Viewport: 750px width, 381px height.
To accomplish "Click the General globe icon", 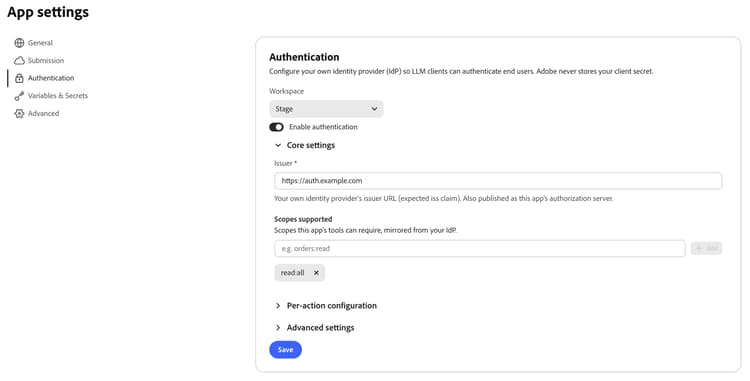I will 19,43.
